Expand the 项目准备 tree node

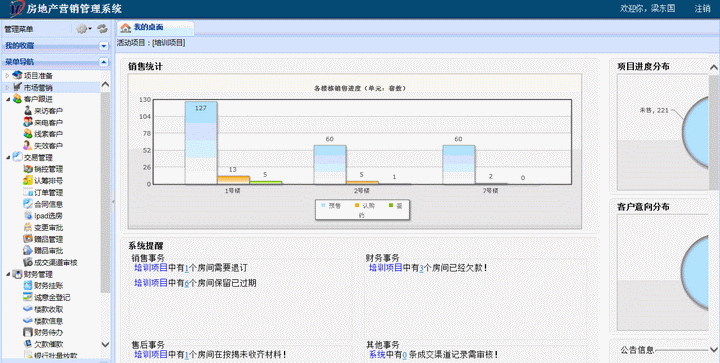click(x=7, y=76)
